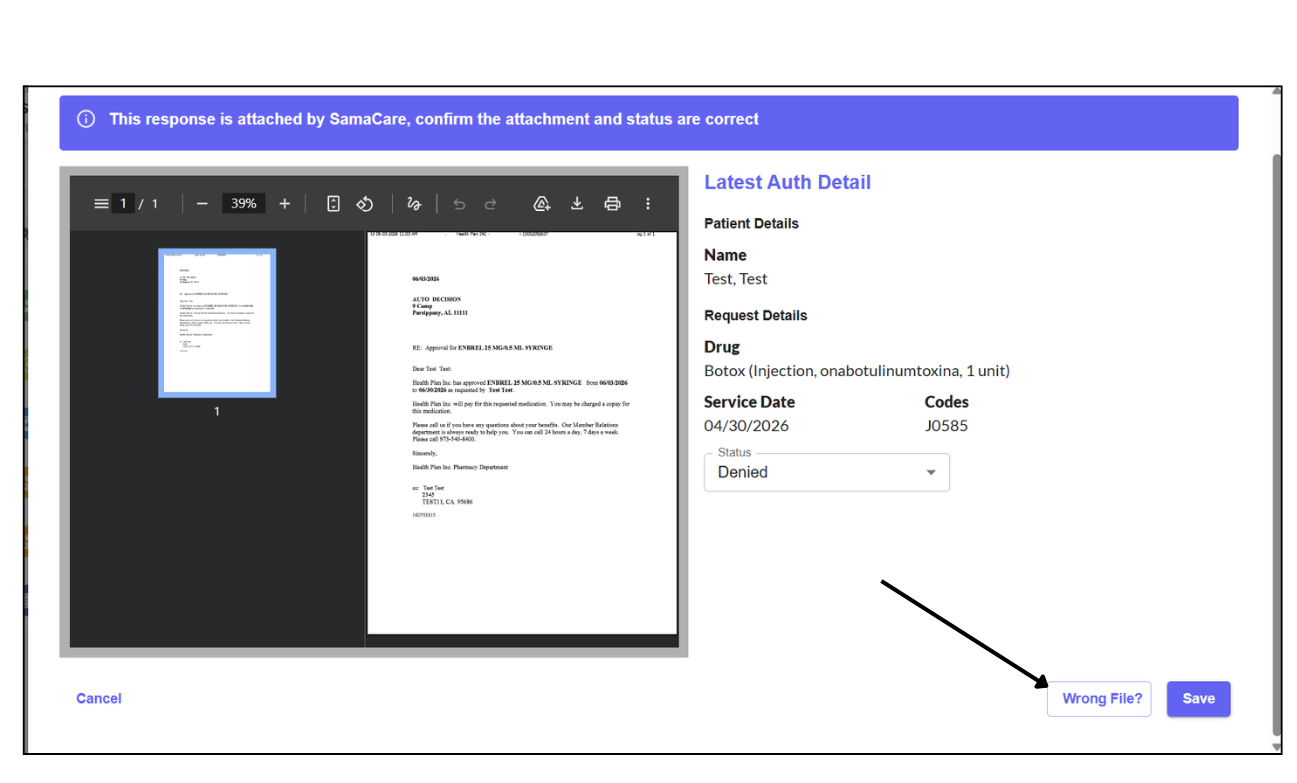Click the Latest Auth Detail heading
Viewport: 1297px width, 783px height.
click(x=788, y=182)
